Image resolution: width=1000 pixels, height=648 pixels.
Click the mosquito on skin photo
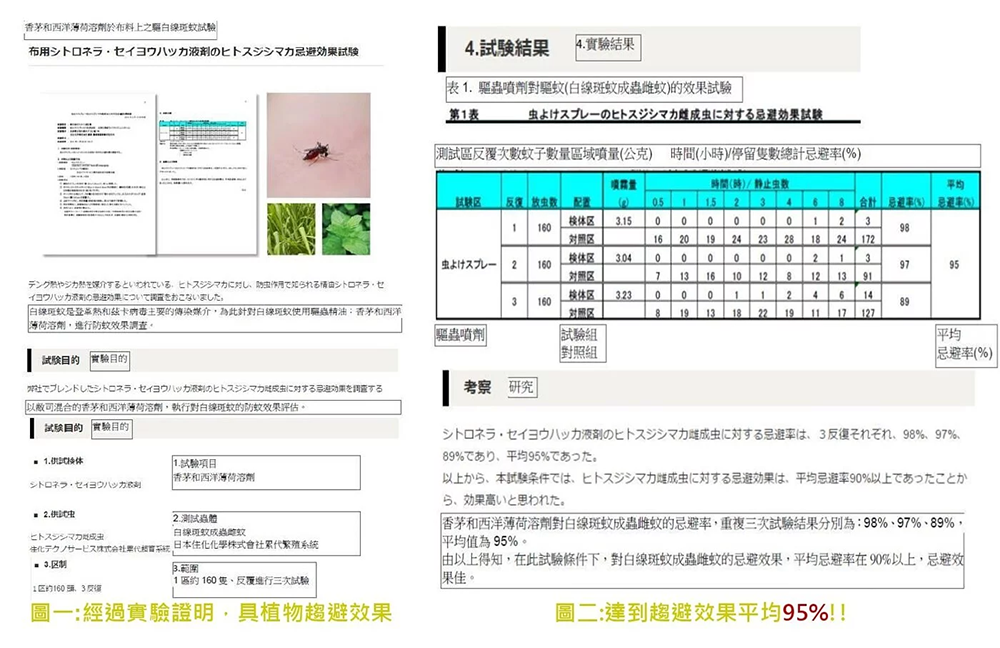(318, 145)
